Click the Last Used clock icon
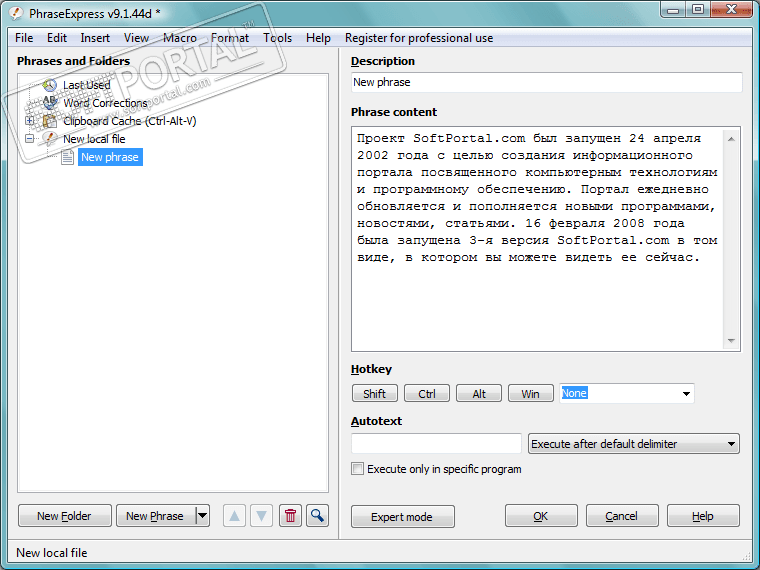Screen dimensions: 760x570 point(49,85)
